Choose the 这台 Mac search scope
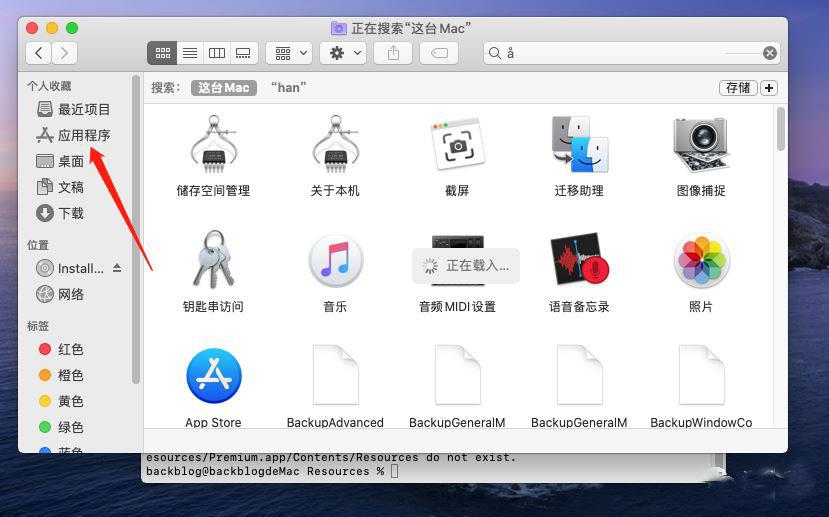 click(x=223, y=88)
